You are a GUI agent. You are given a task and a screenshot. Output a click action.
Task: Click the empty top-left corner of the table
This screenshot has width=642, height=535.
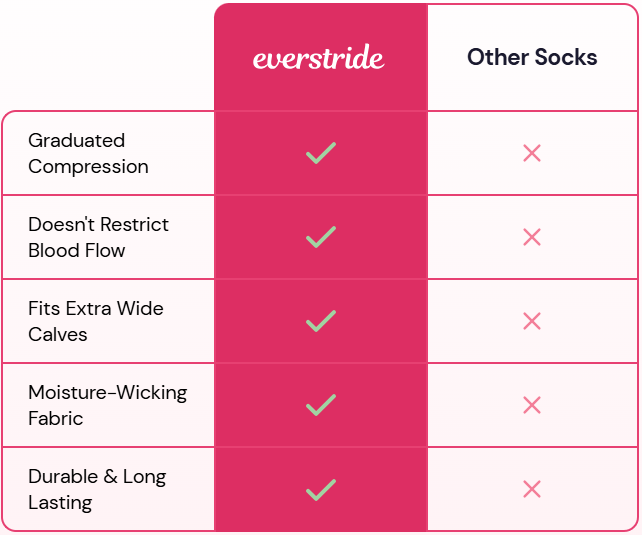tap(107, 56)
